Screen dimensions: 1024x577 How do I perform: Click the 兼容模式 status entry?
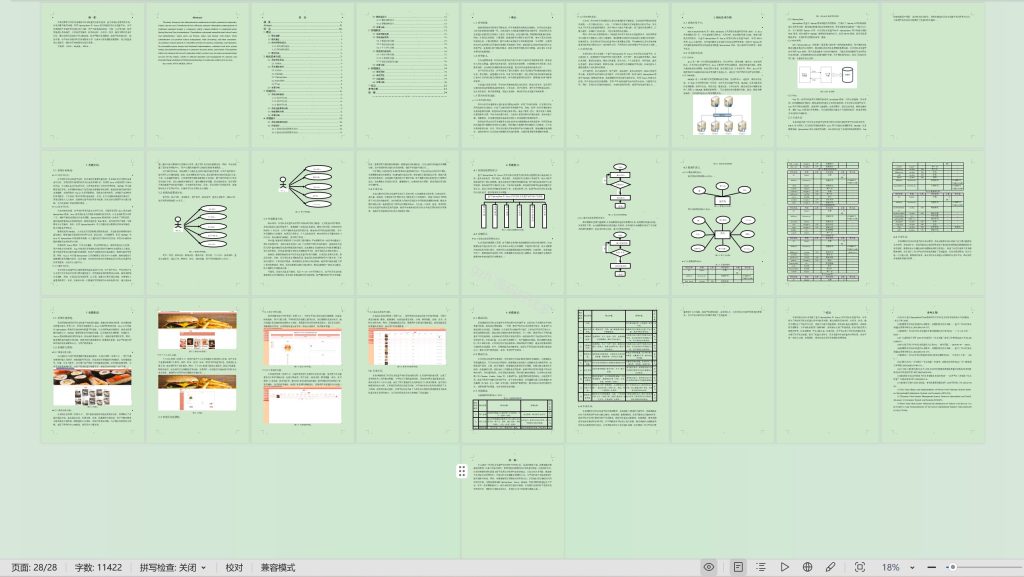coord(278,568)
